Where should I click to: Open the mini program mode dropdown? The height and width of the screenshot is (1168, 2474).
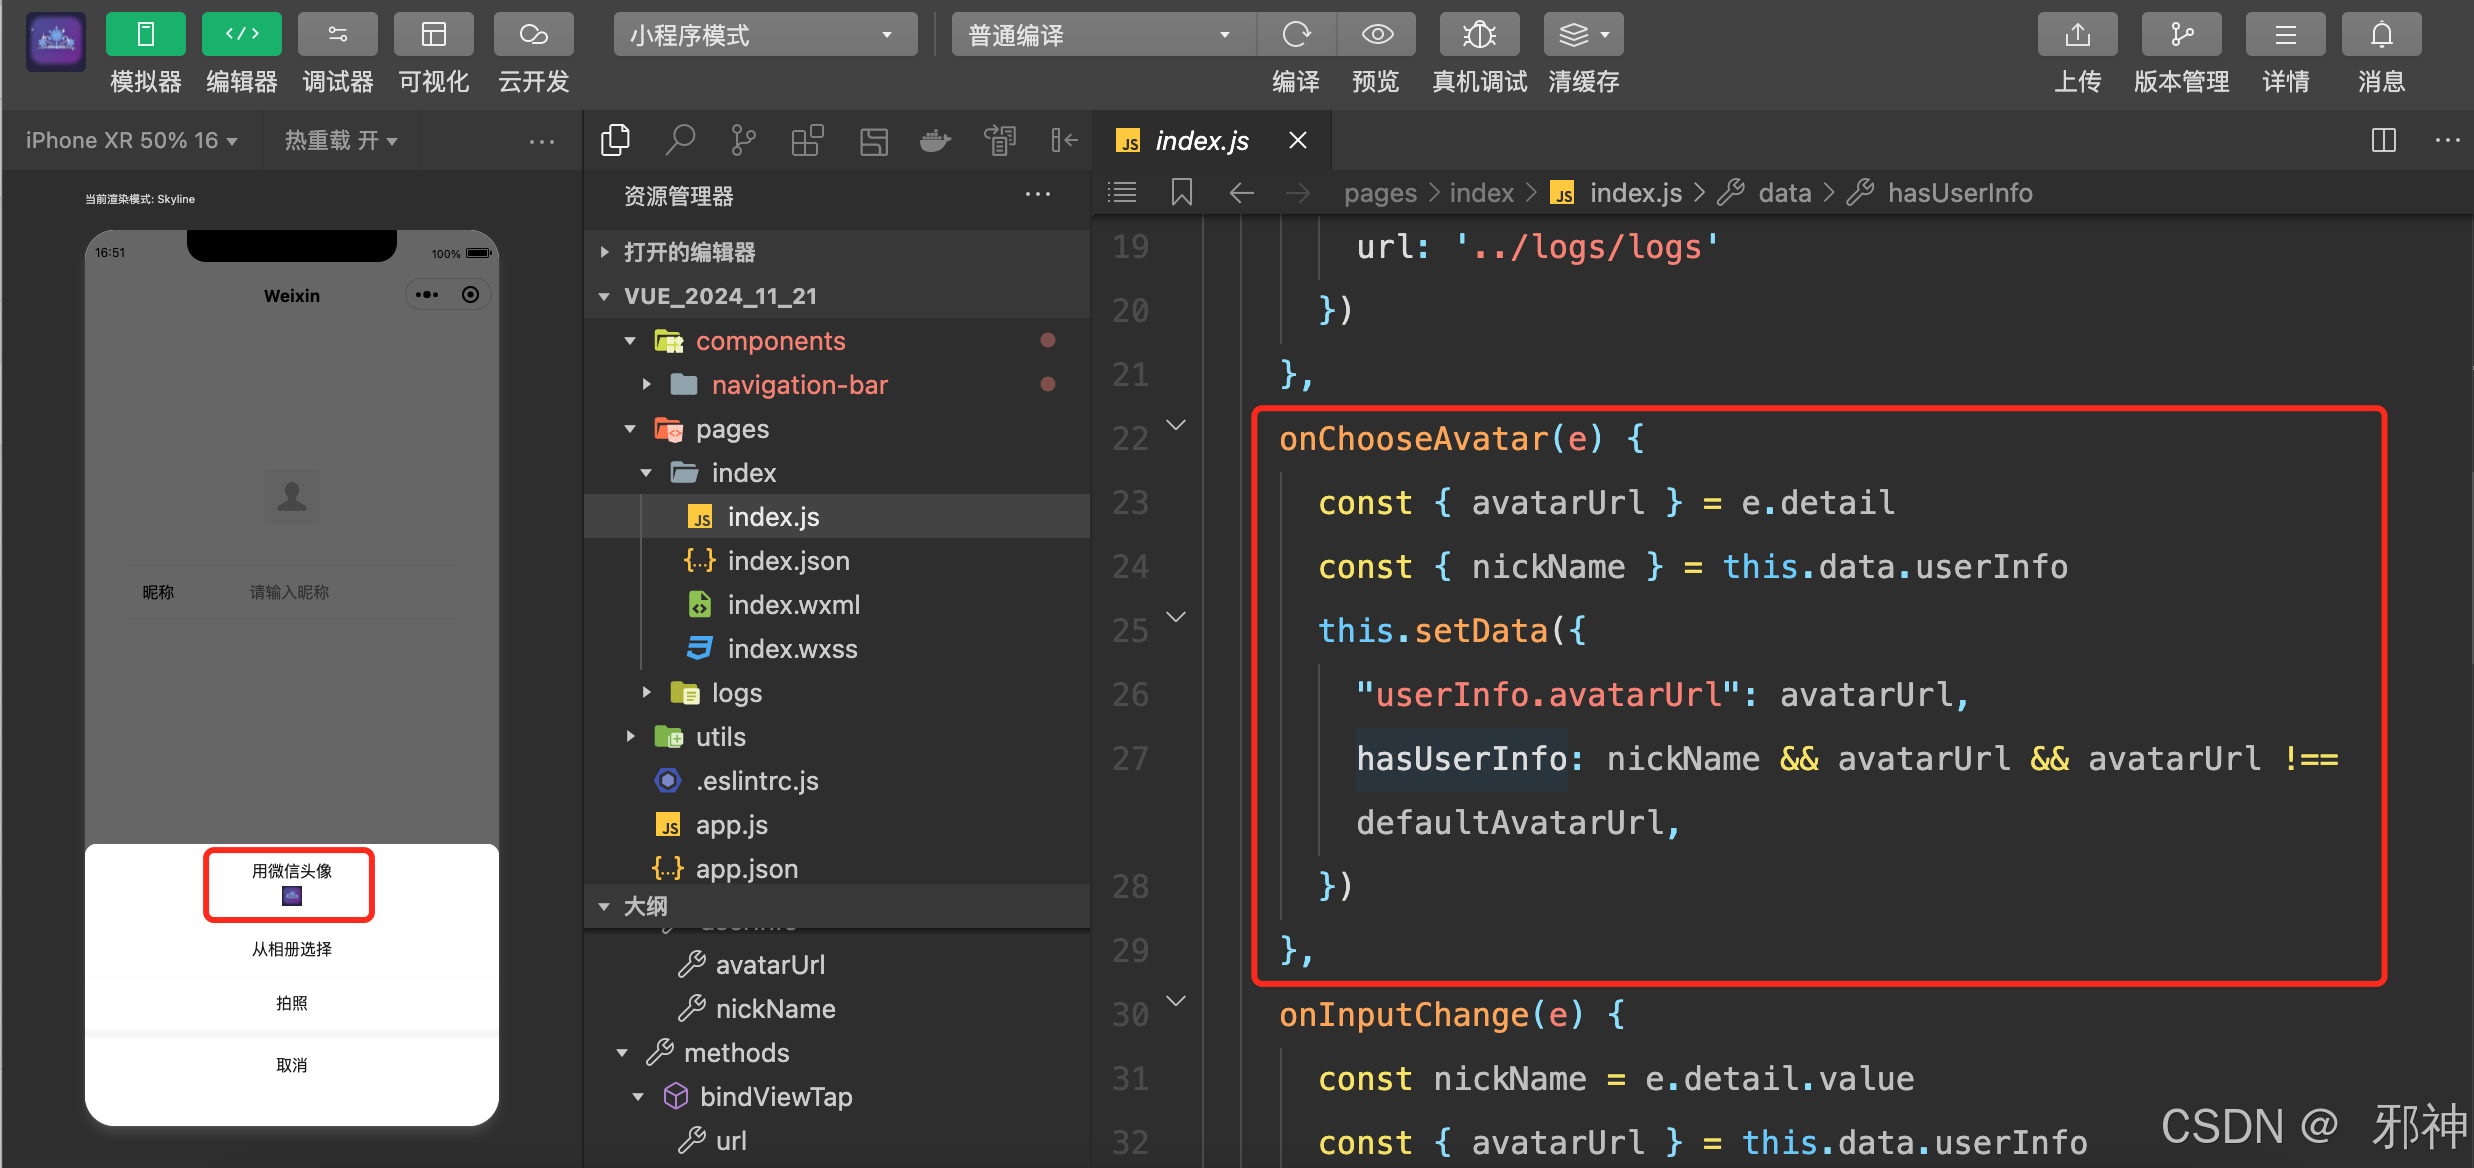(x=764, y=35)
